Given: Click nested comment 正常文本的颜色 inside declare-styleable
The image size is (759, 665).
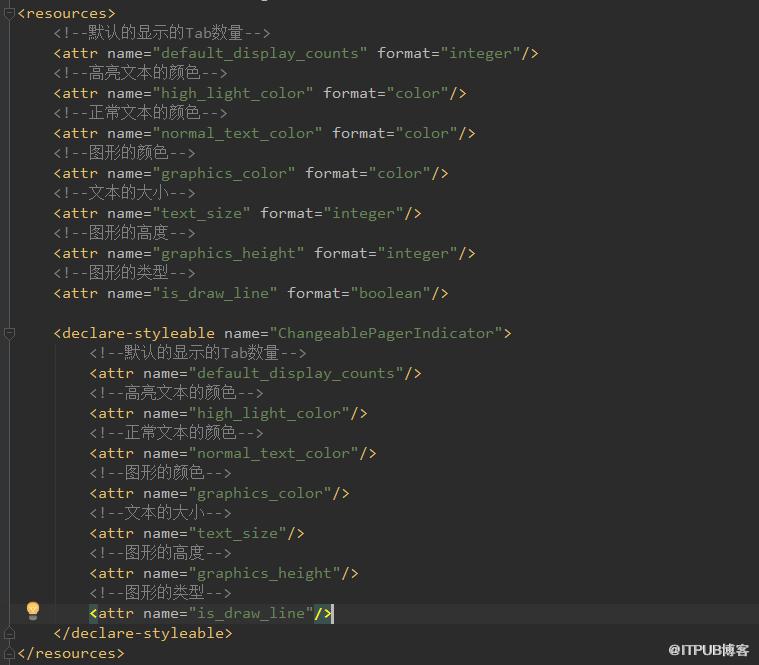Looking at the screenshot, I should pyautogui.click(x=176, y=433).
